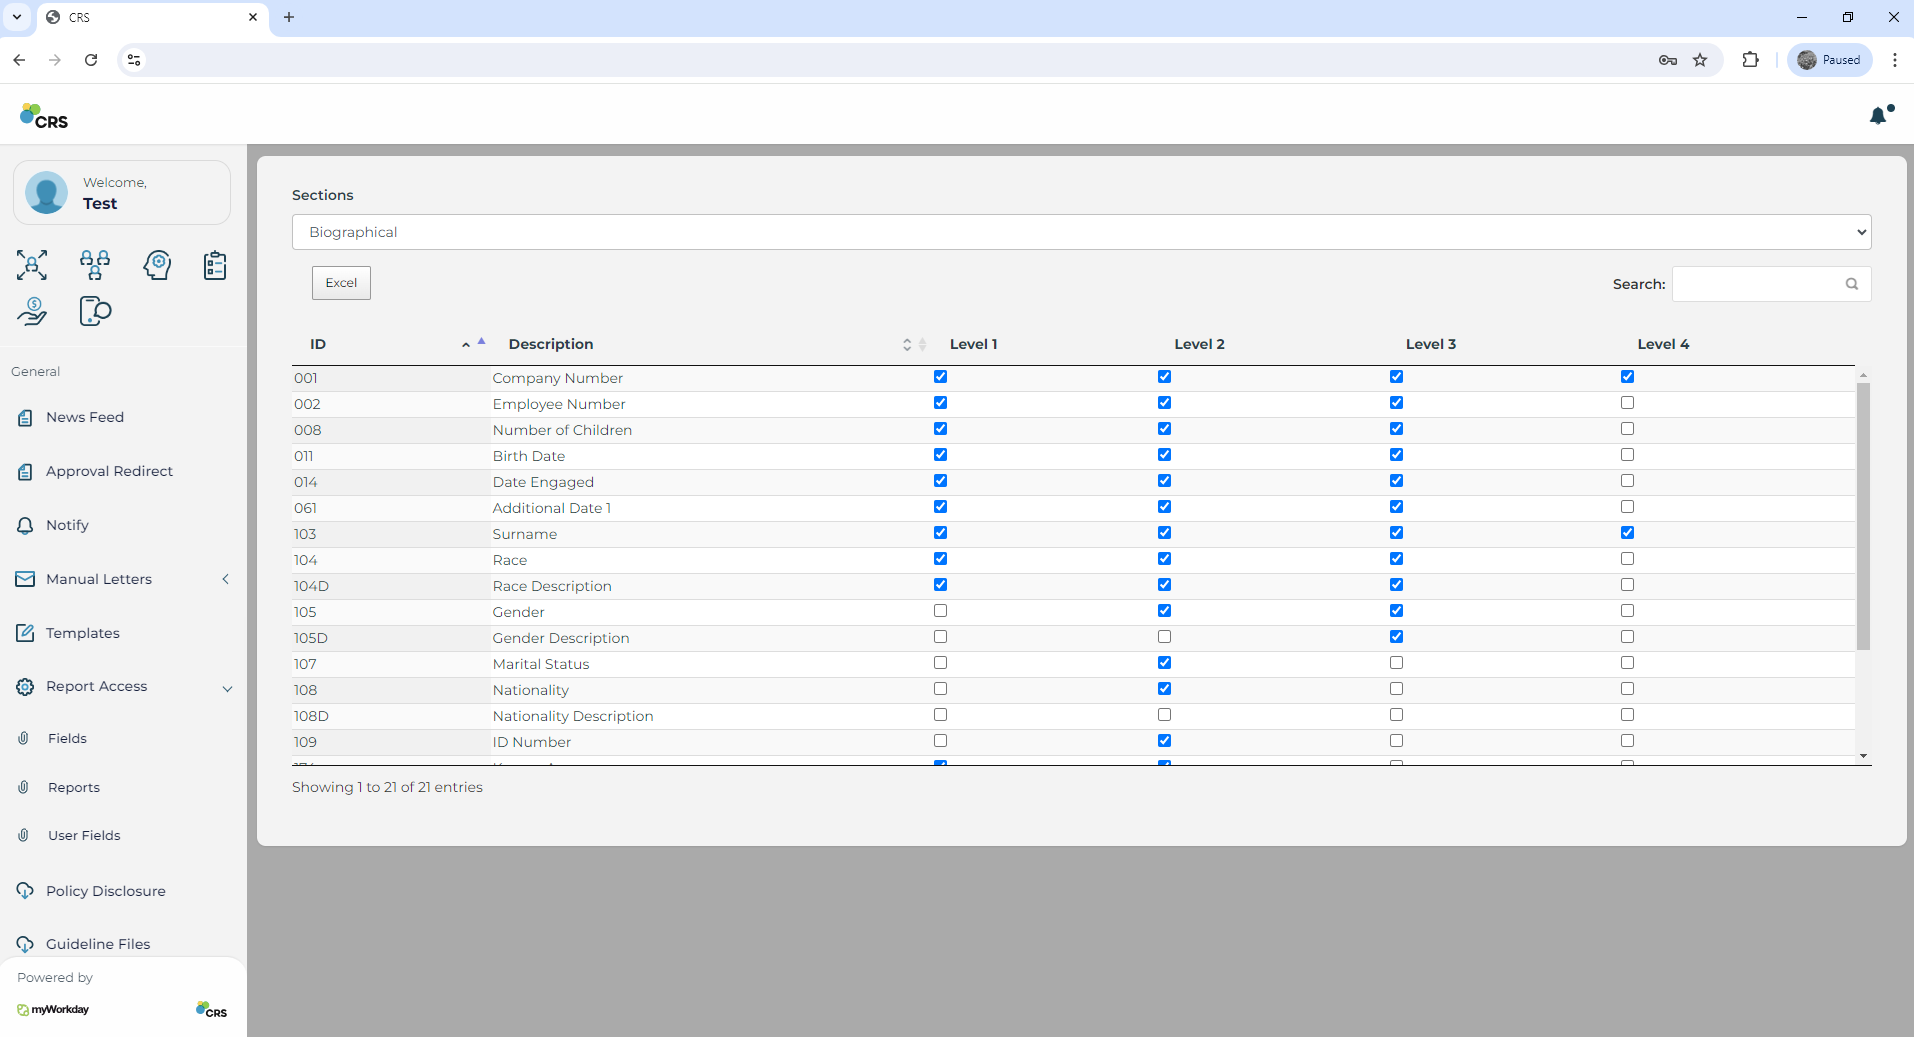Uncheck Level 1 for Company Number
The height and width of the screenshot is (1037, 1914).
coord(940,377)
